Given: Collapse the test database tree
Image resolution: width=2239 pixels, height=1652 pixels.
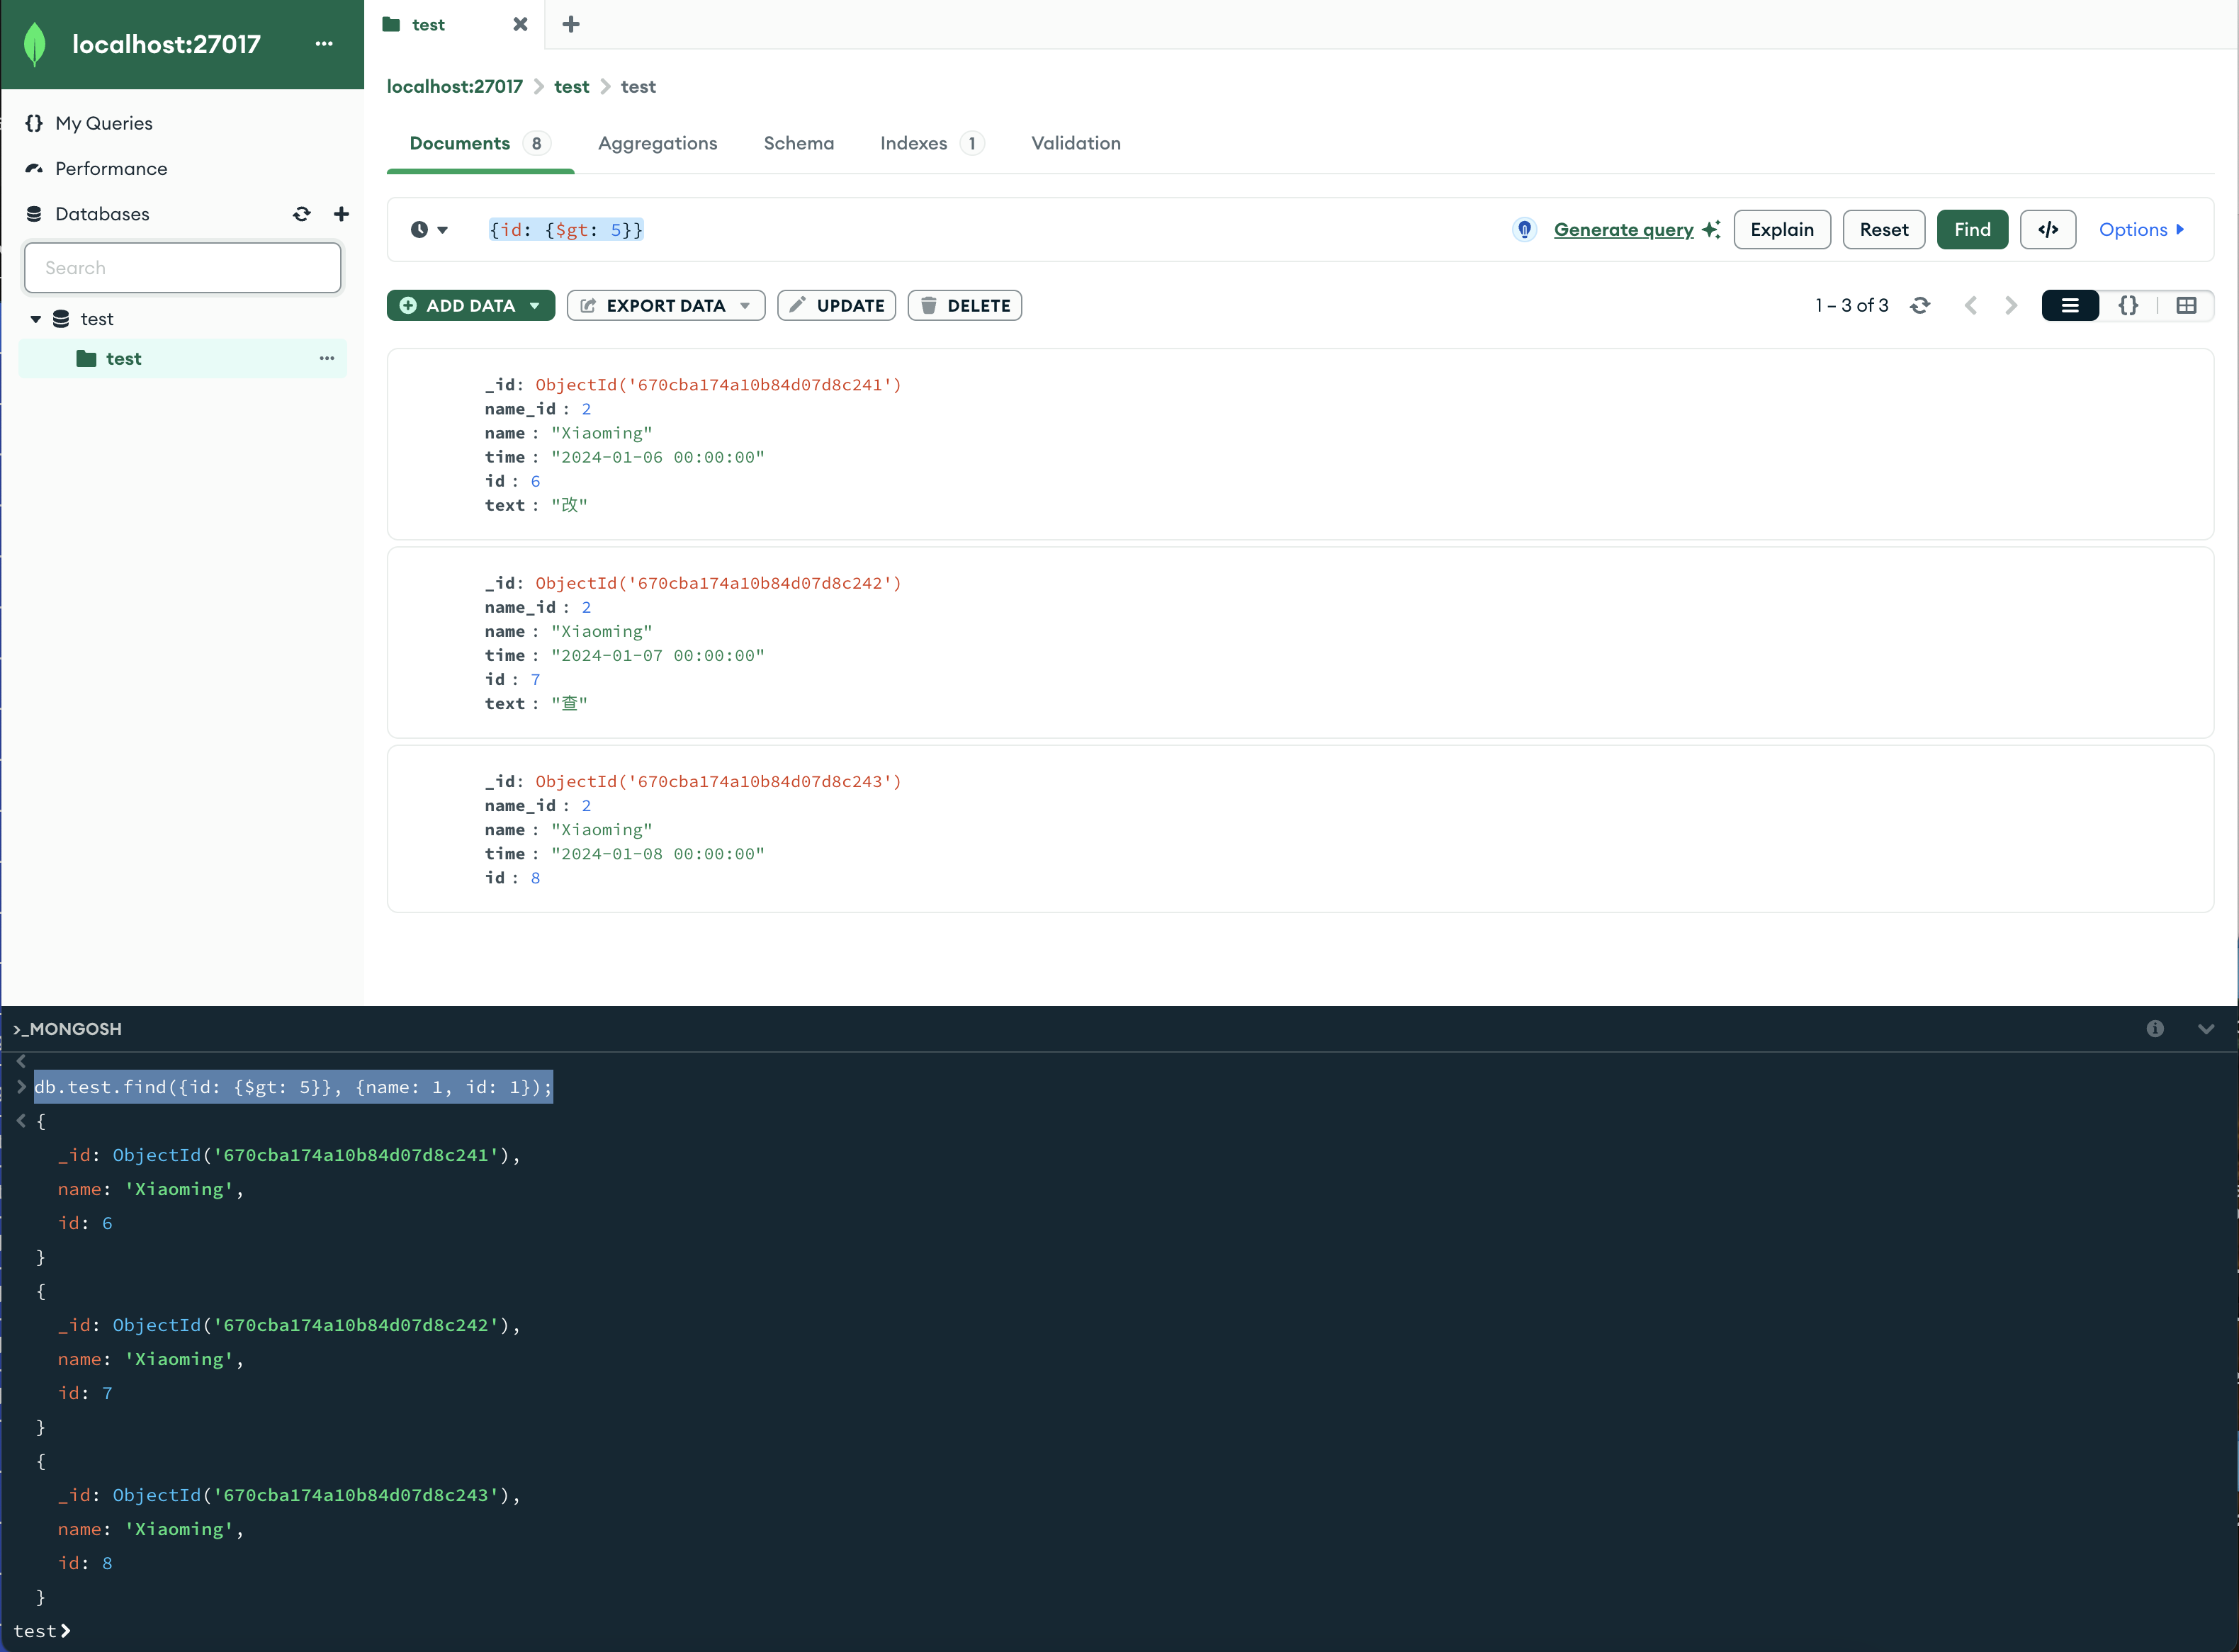Looking at the screenshot, I should click(36, 319).
